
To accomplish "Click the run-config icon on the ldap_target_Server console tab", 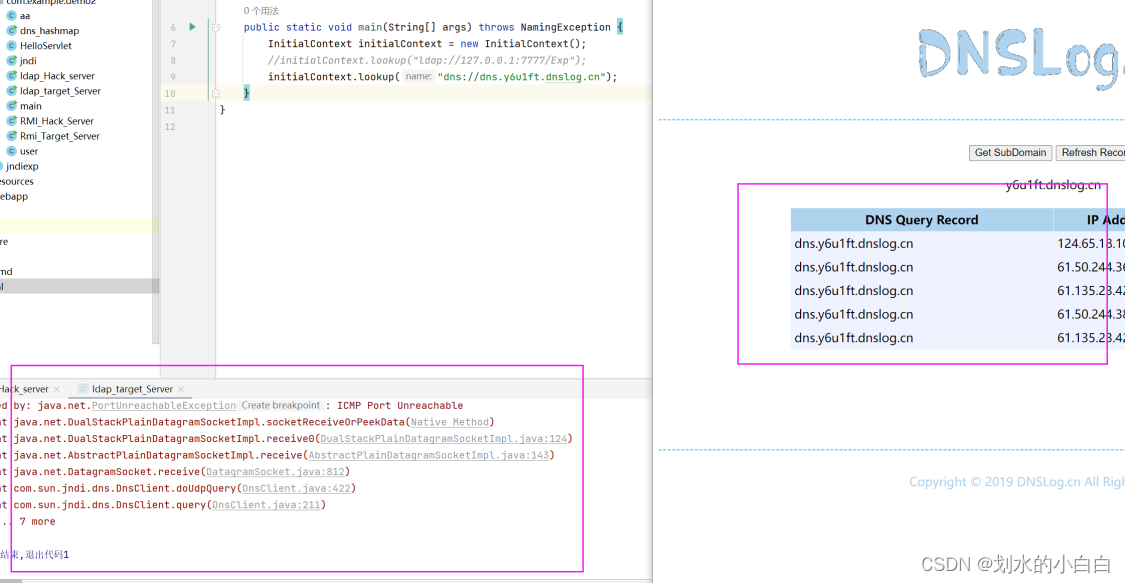I will [x=83, y=389].
